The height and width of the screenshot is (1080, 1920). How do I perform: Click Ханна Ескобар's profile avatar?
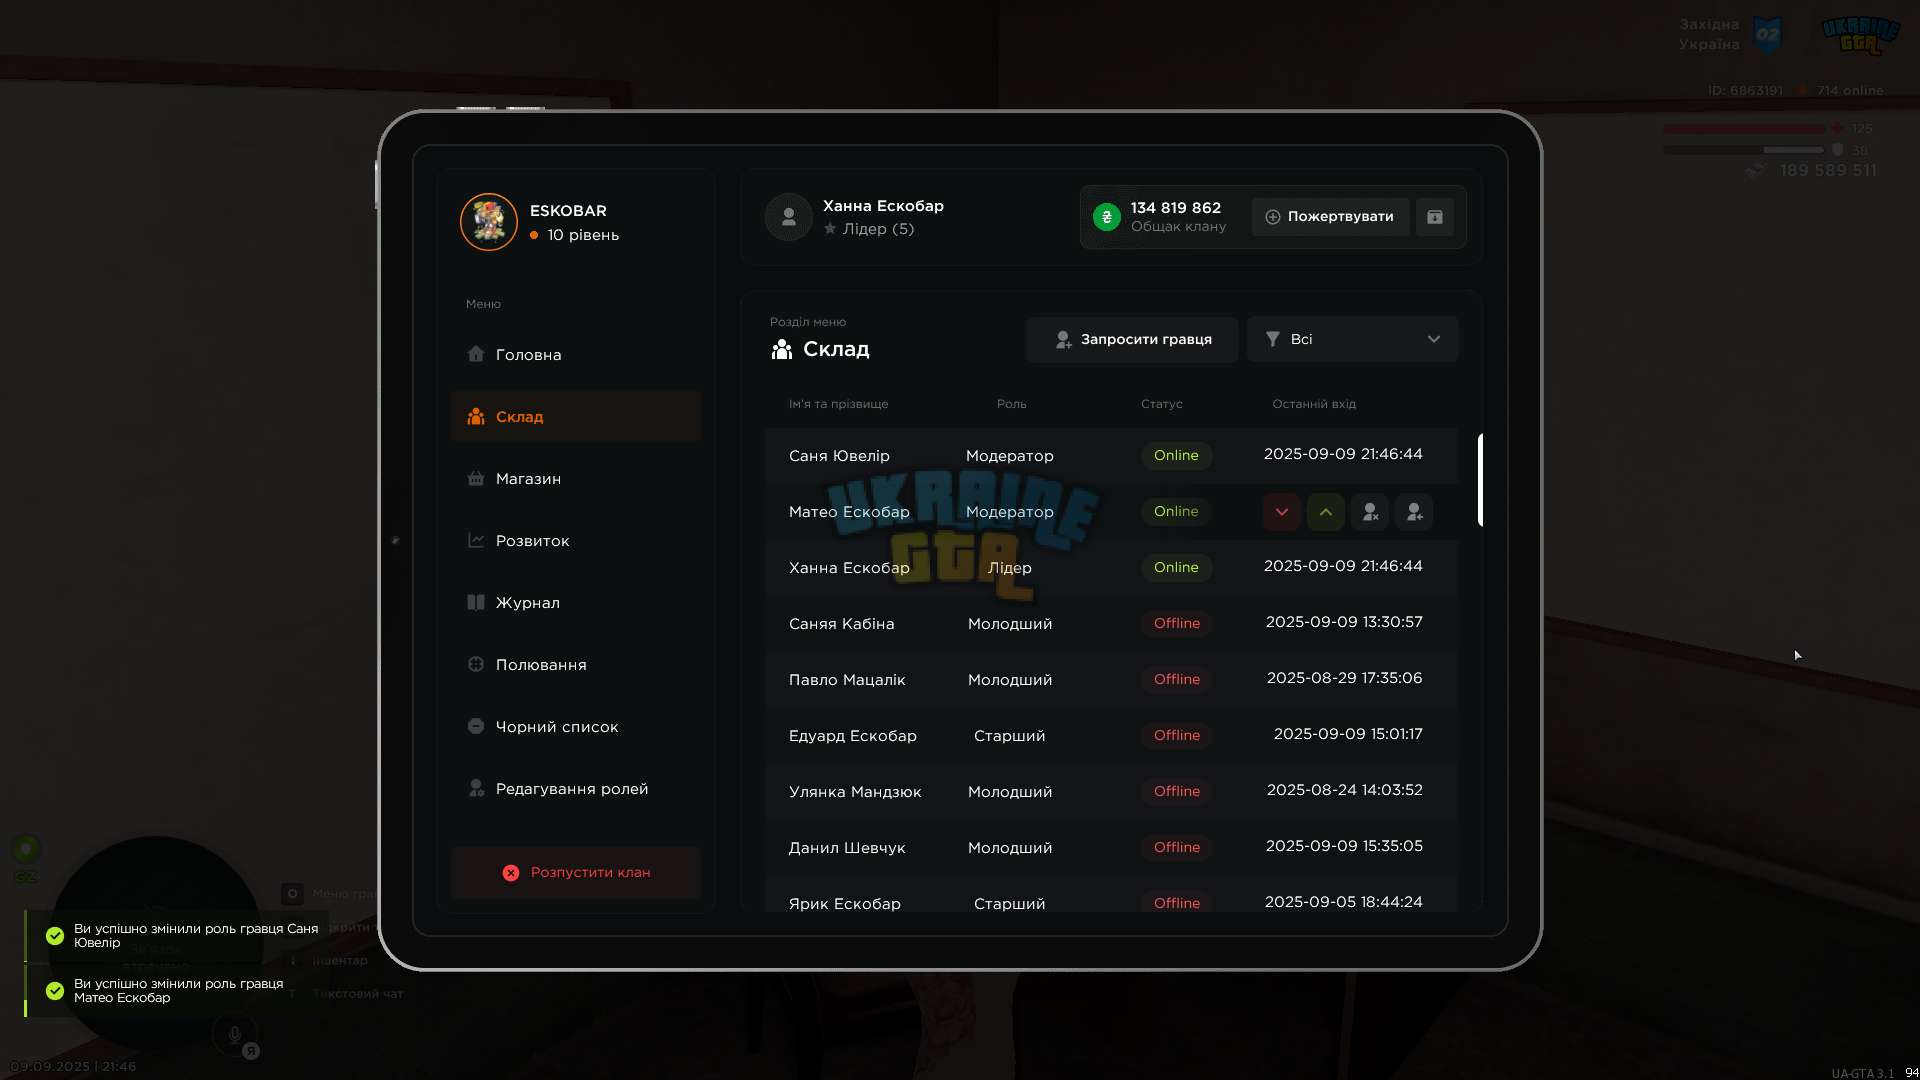pyautogui.click(x=788, y=217)
